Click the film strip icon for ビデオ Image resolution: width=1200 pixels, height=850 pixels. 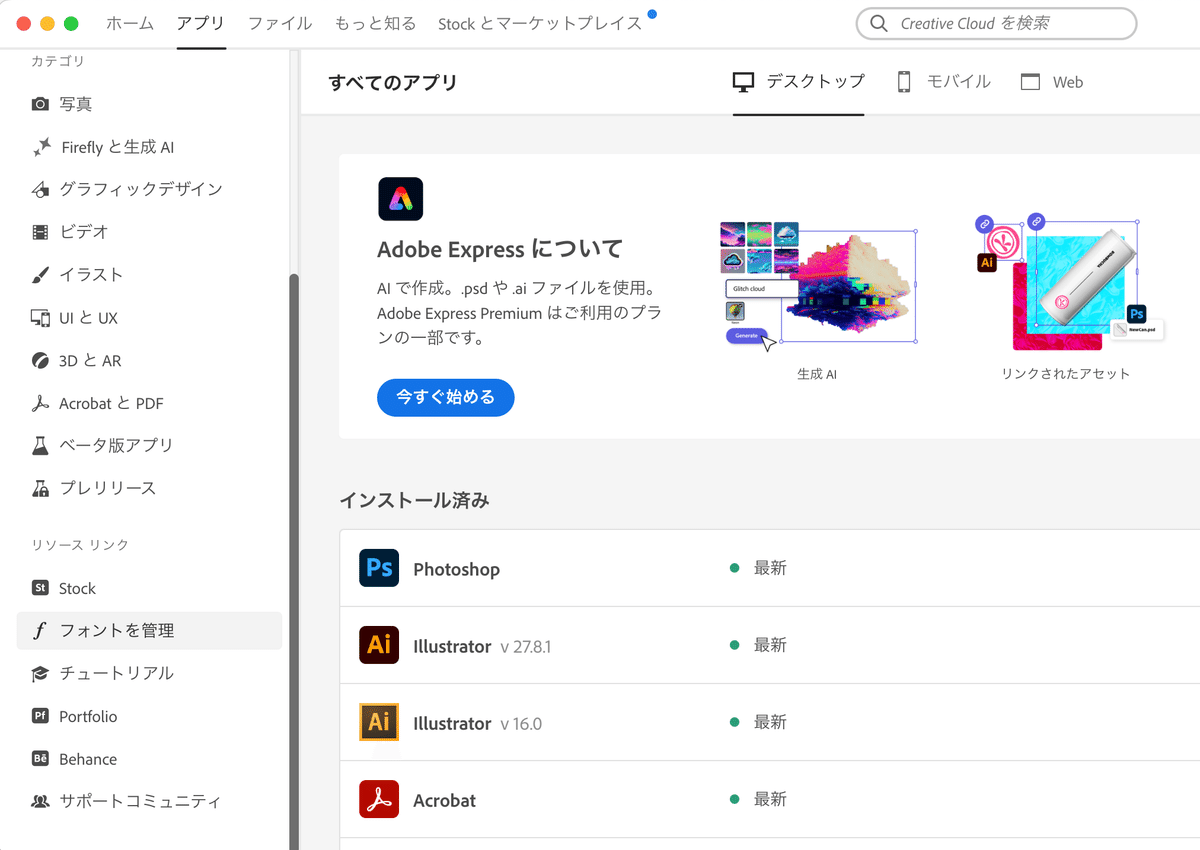40,232
